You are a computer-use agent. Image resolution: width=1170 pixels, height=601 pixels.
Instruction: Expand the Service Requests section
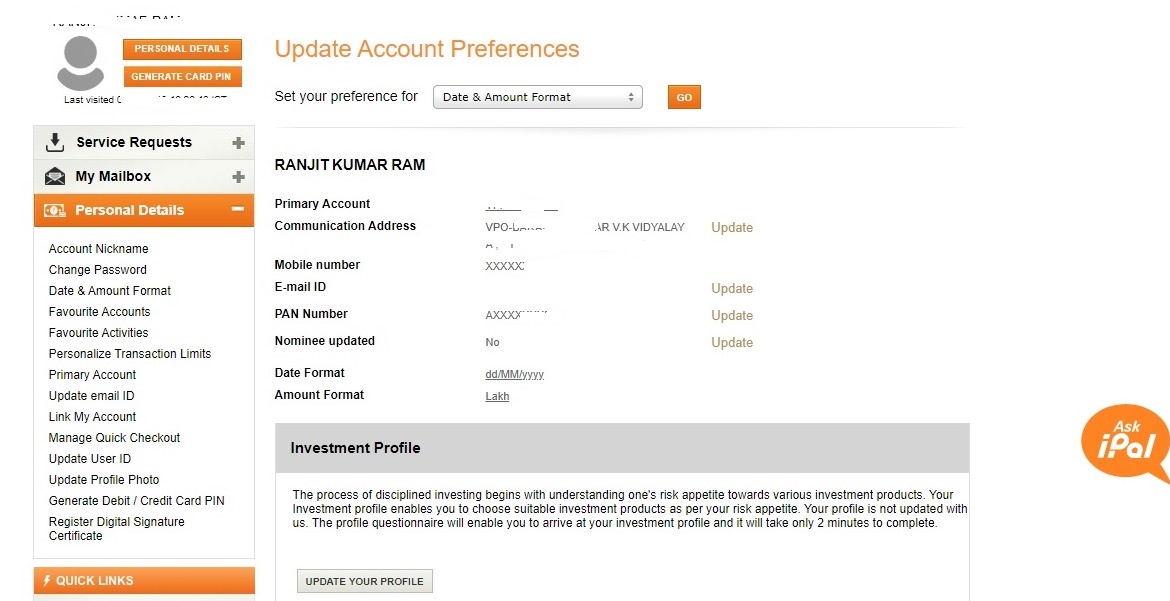[x=238, y=142]
